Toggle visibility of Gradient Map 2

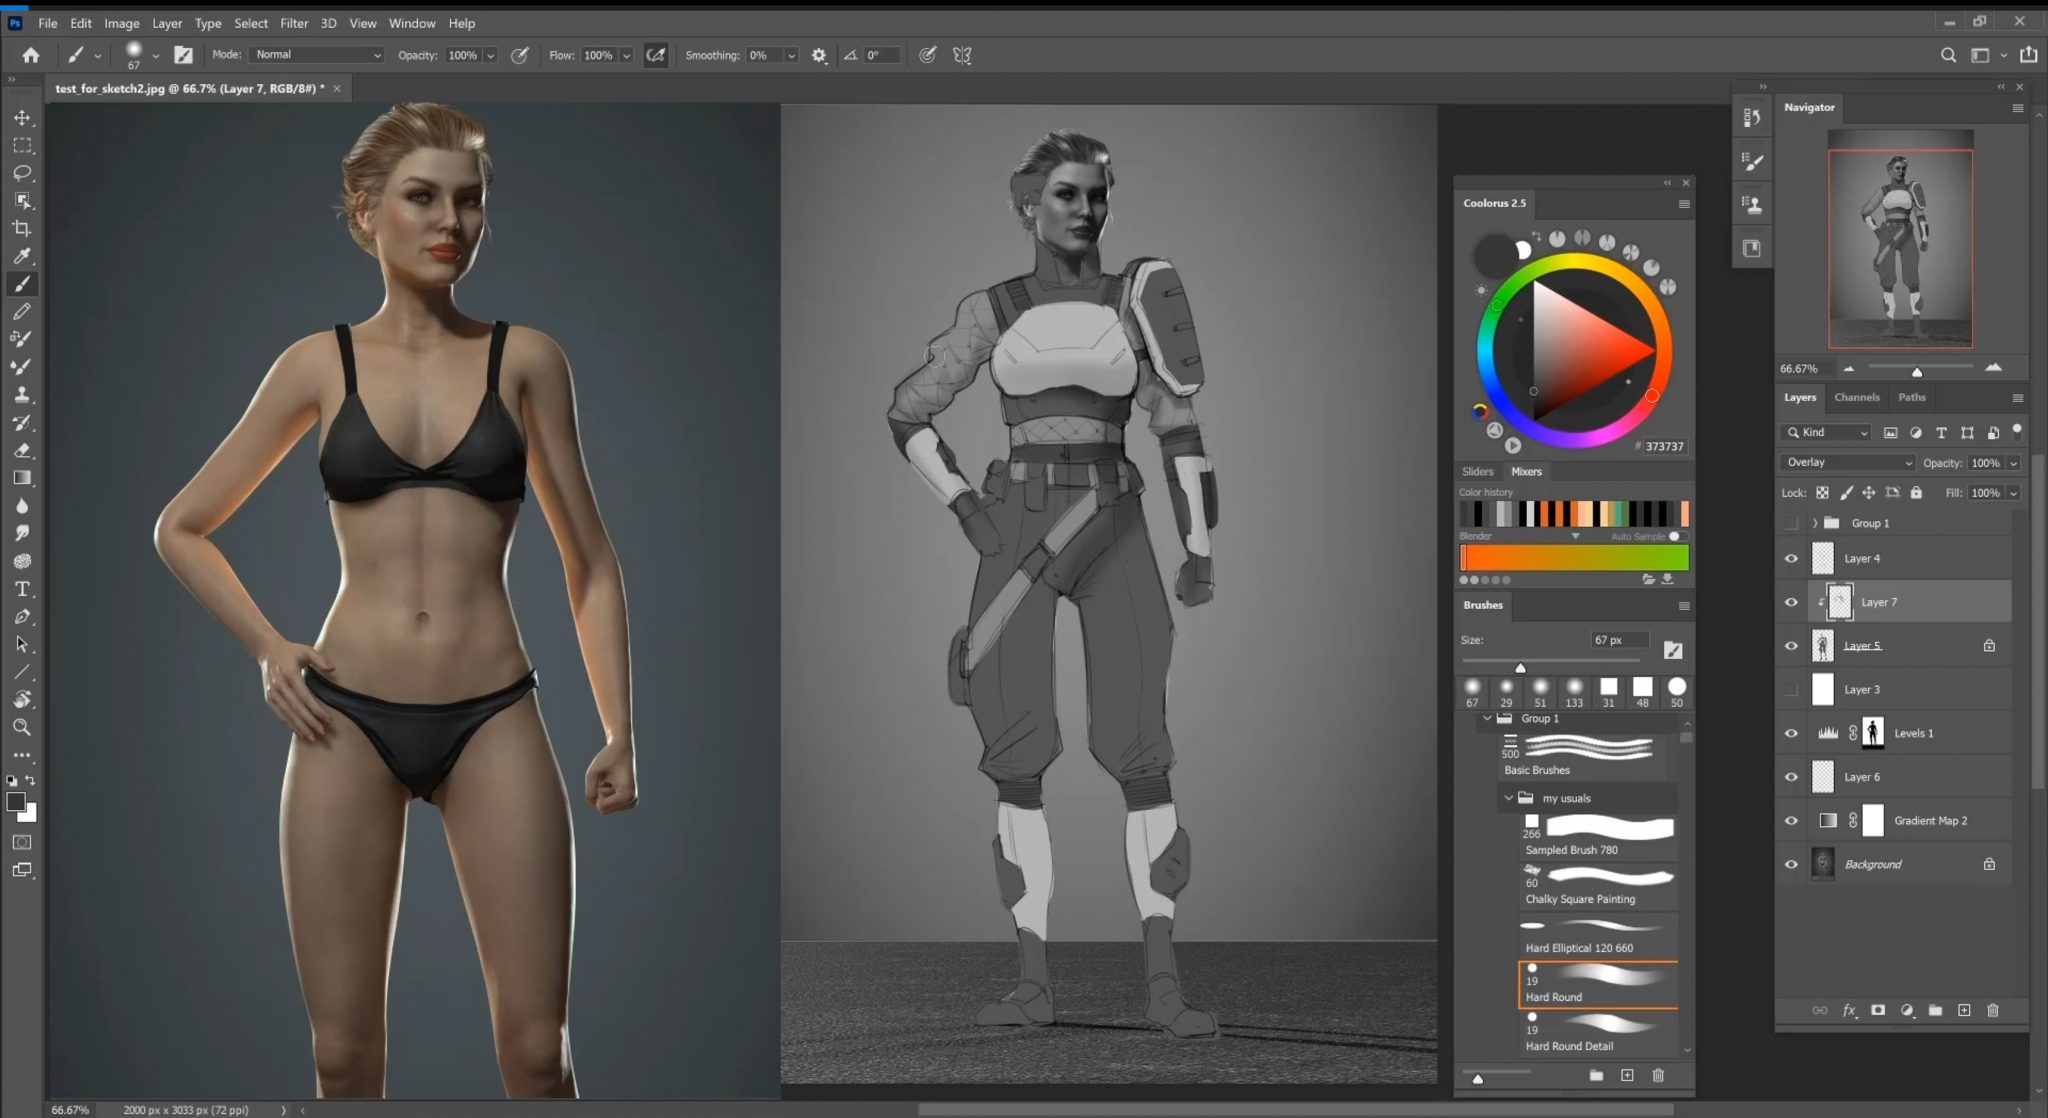[x=1789, y=821]
